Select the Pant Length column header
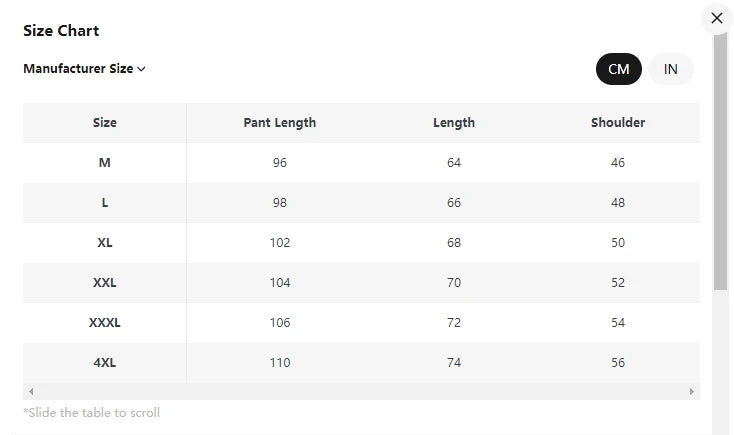Screen dimensions: 734x435 [279, 123]
